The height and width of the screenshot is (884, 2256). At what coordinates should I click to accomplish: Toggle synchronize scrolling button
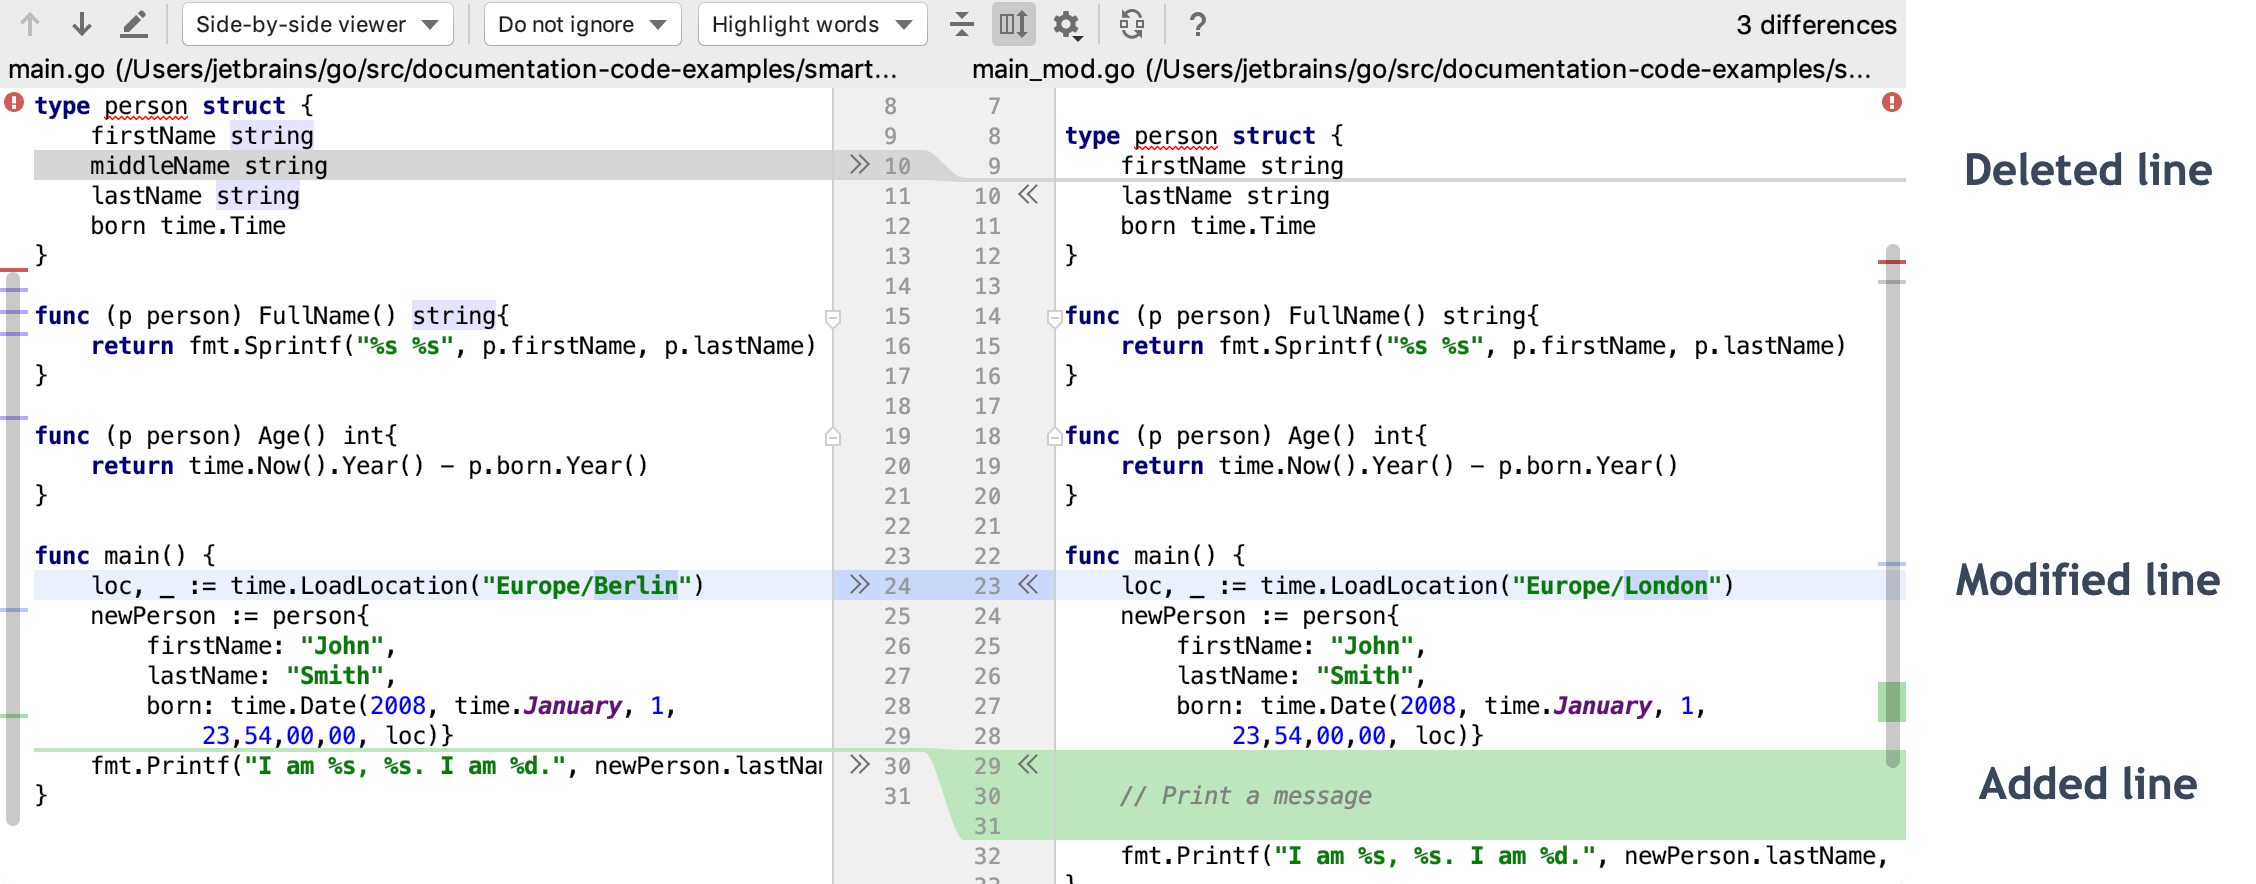(x=1013, y=24)
